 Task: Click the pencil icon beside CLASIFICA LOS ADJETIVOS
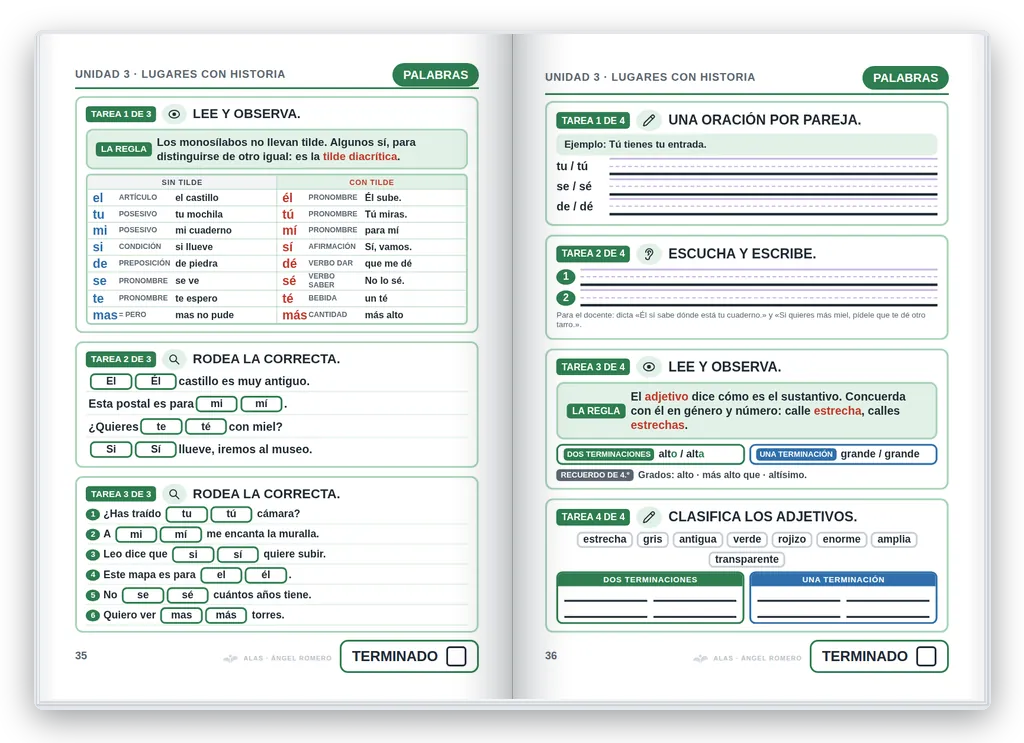(x=648, y=517)
